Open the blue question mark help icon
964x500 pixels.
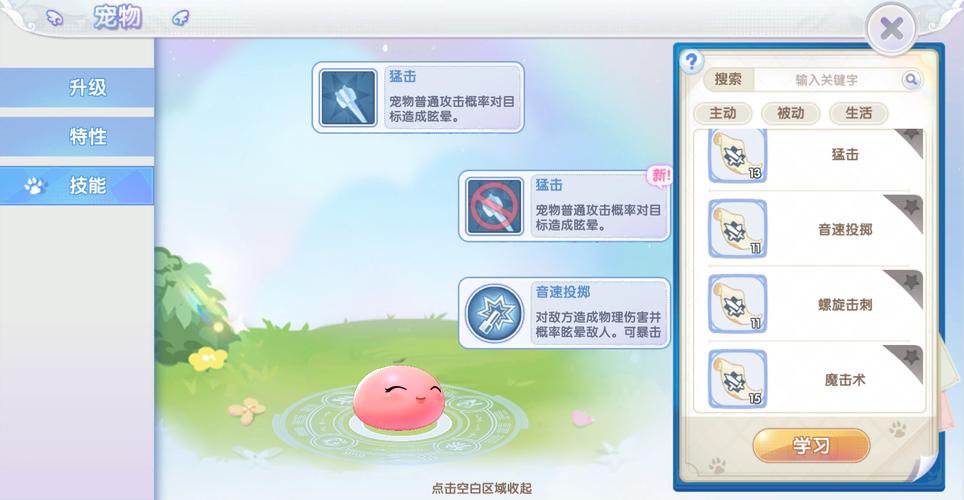tap(692, 62)
